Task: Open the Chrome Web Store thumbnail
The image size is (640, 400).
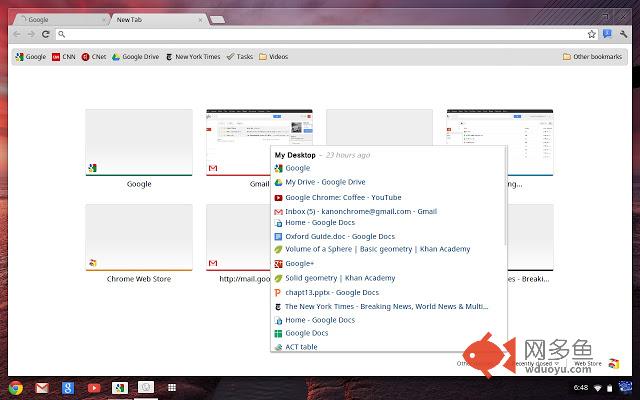Action: click(x=139, y=238)
